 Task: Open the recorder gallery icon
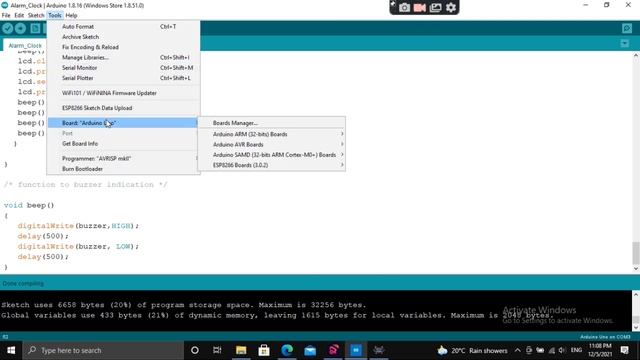click(436, 7)
